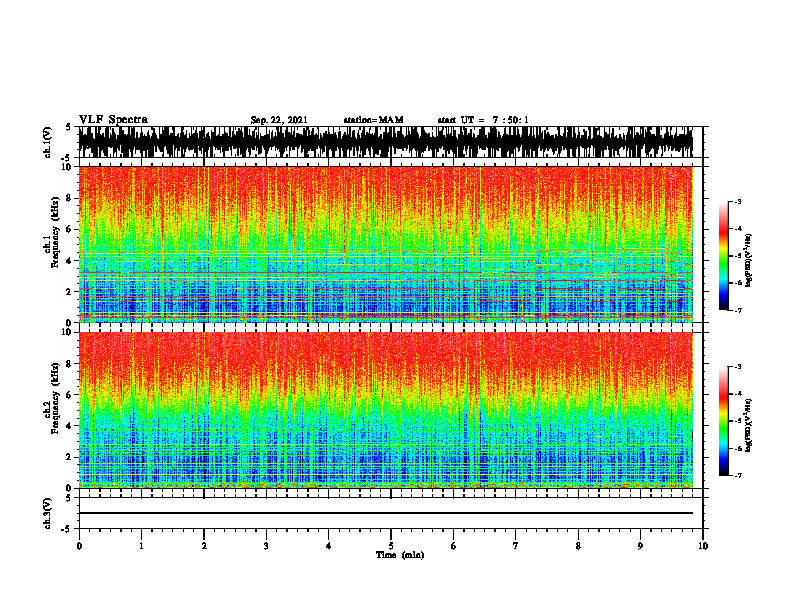Click the ch.1 colorbar 'log(PSD)' unit label

(x=749, y=261)
